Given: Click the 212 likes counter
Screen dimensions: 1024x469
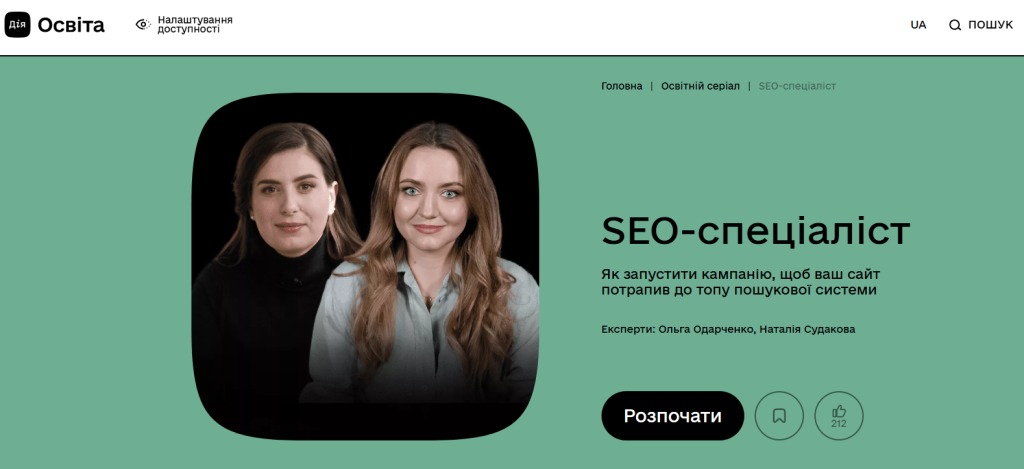Looking at the screenshot, I should (x=839, y=424).
